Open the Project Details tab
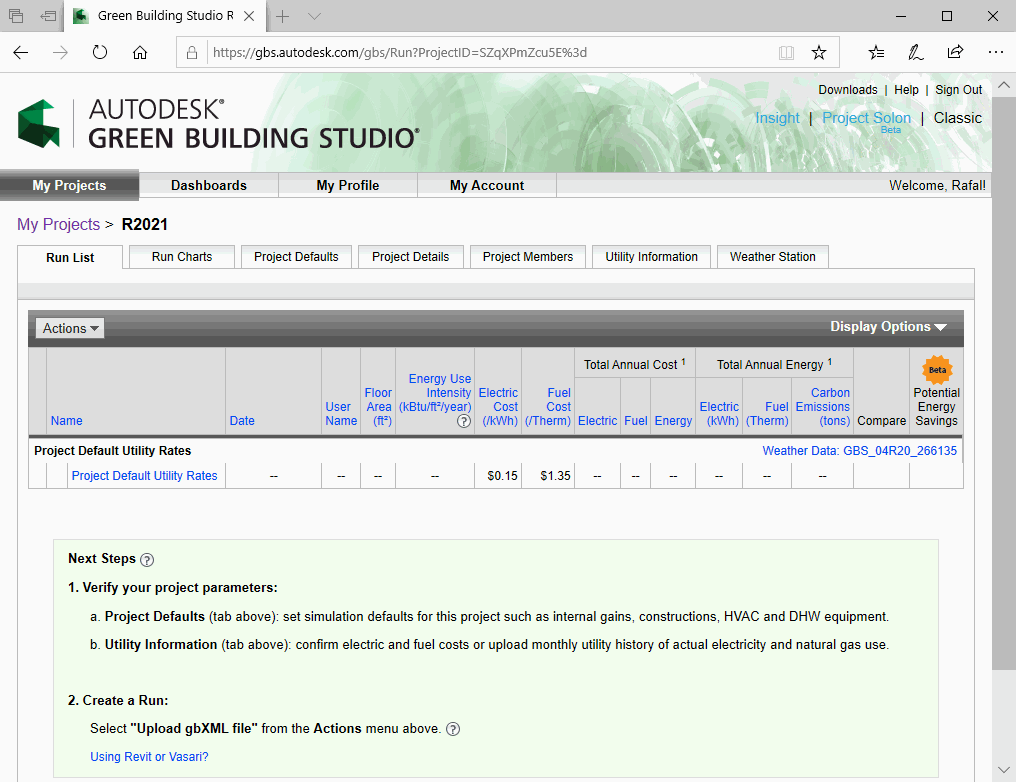1016x782 pixels. (410, 257)
